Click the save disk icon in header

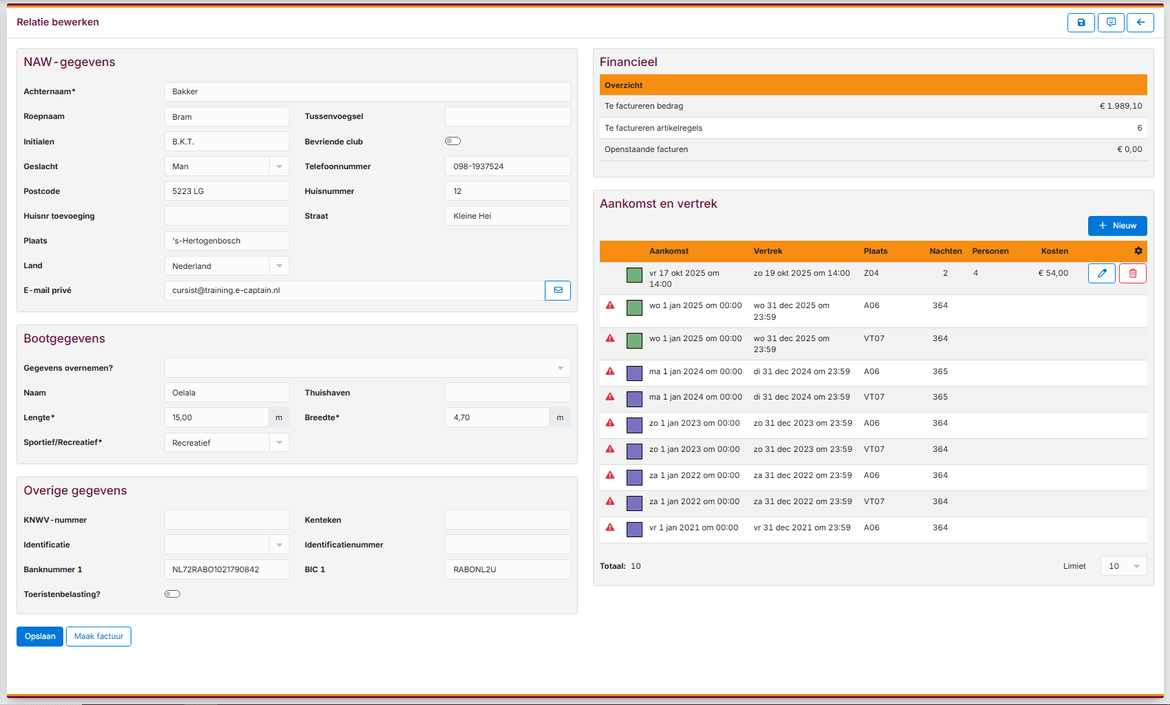pos(1081,23)
